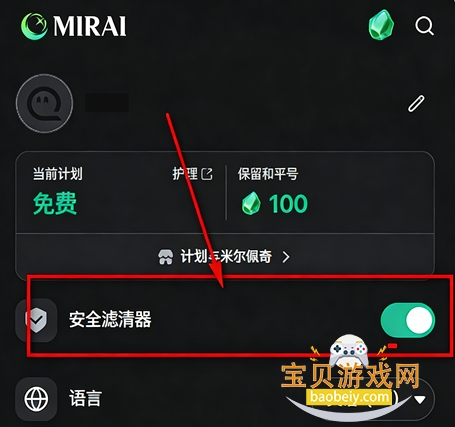Click the 护理 manage link
Image resolution: width=455 pixels, height=427 pixels.
point(185,174)
